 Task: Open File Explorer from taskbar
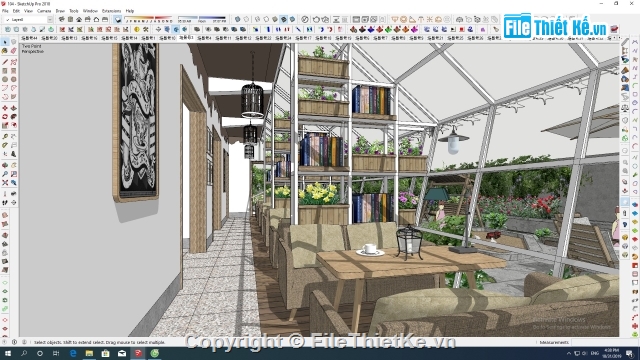89,353
